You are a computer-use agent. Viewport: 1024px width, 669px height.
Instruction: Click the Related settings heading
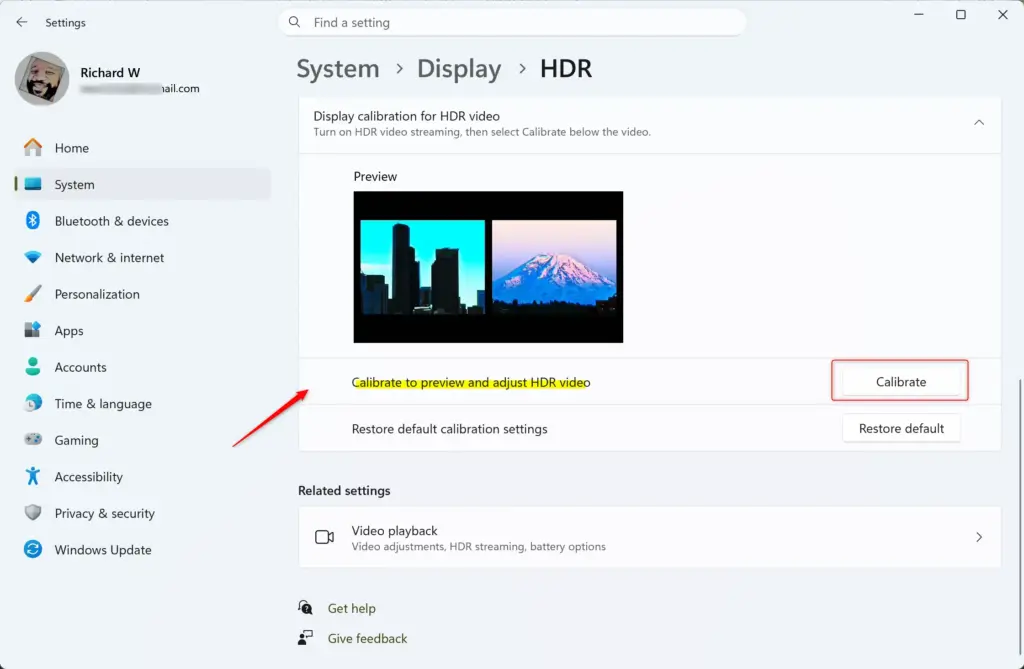click(x=344, y=491)
